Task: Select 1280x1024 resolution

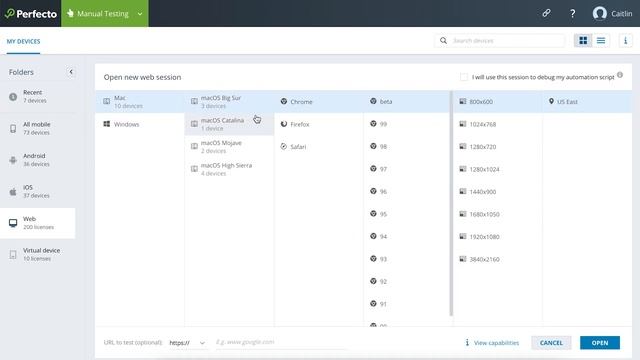Action: [498, 169]
